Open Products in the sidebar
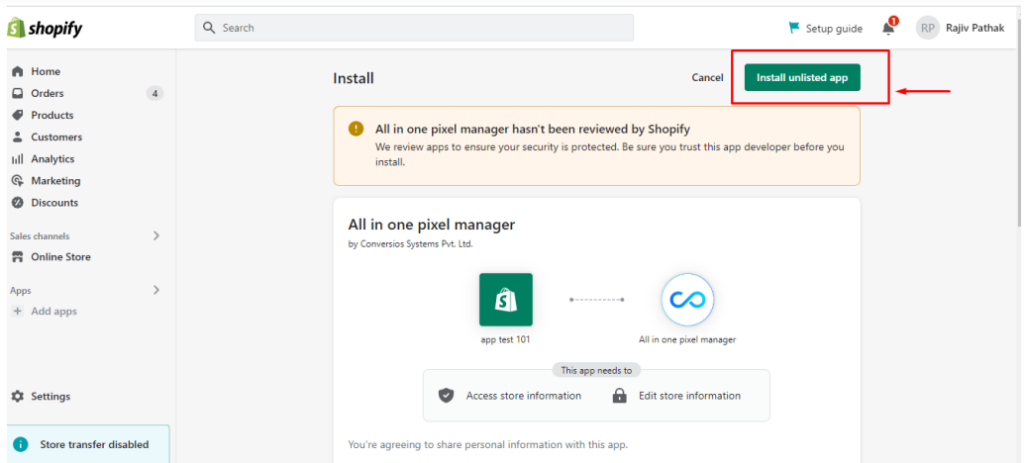The image size is (1024, 463). coord(51,115)
